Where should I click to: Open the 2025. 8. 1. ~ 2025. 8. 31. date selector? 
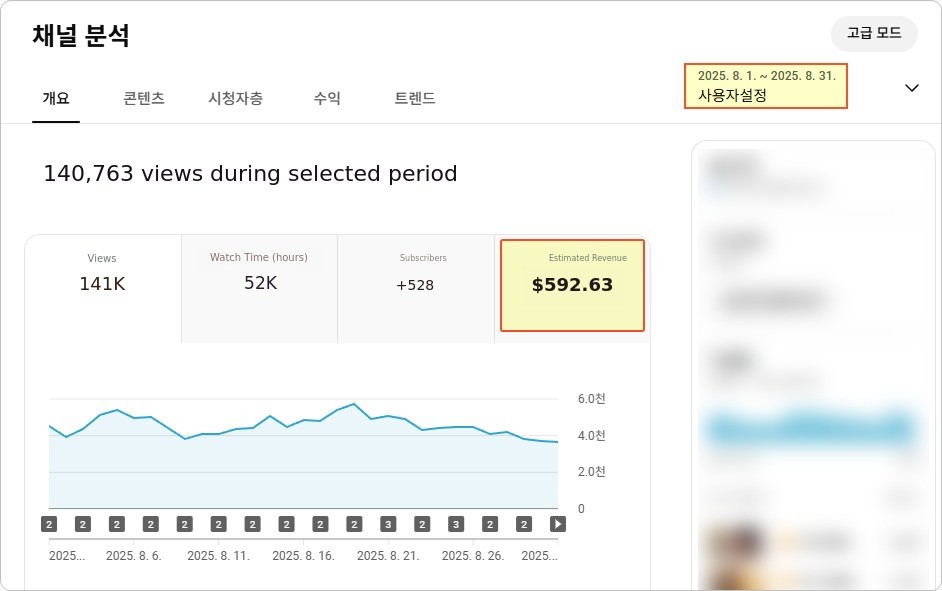pos(765,86)
